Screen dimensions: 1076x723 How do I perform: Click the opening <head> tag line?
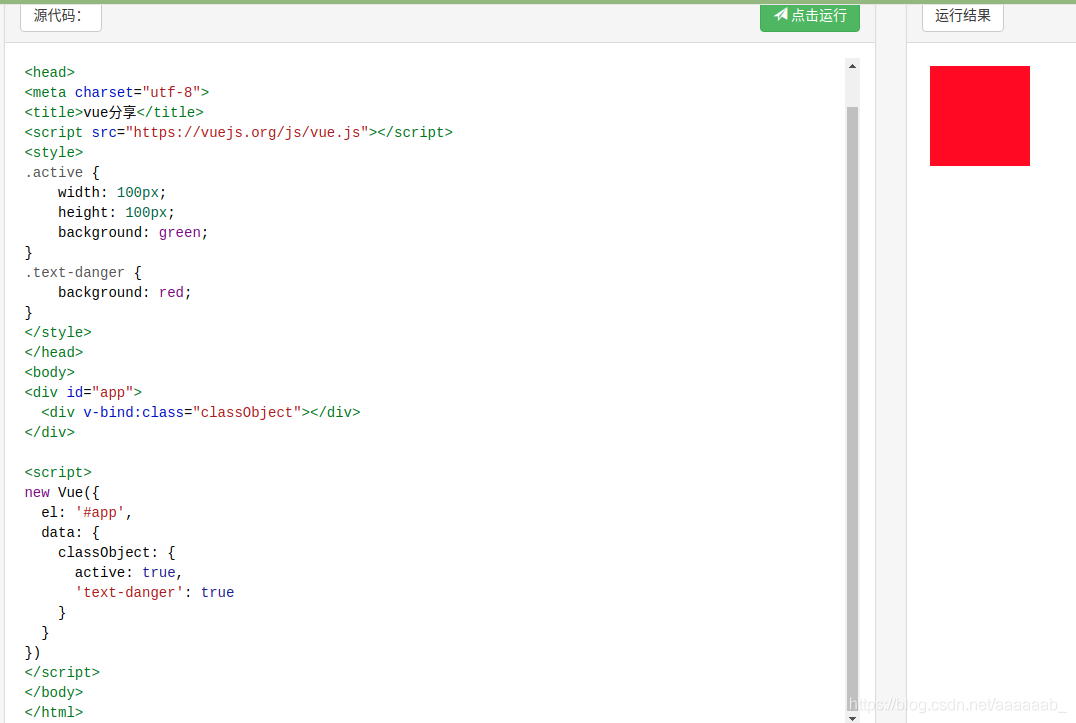tap(49, 73)
